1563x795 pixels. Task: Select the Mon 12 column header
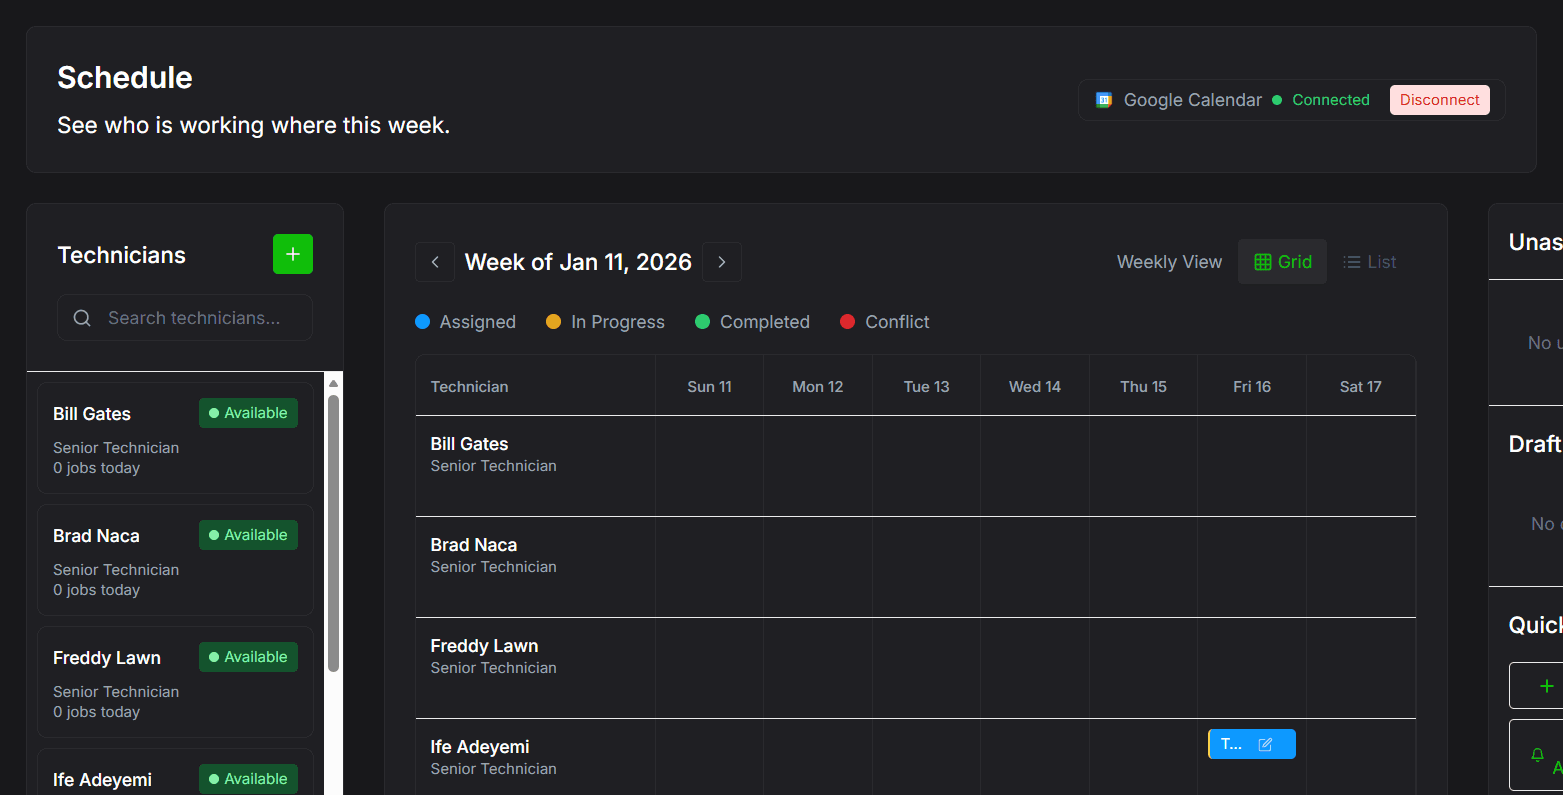tap(818, 387)
